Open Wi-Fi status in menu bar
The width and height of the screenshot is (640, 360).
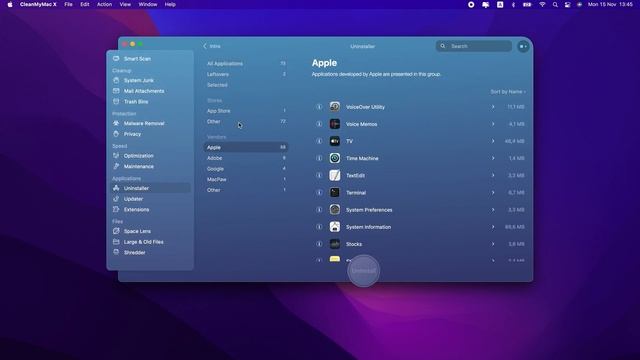click(542, 4)
